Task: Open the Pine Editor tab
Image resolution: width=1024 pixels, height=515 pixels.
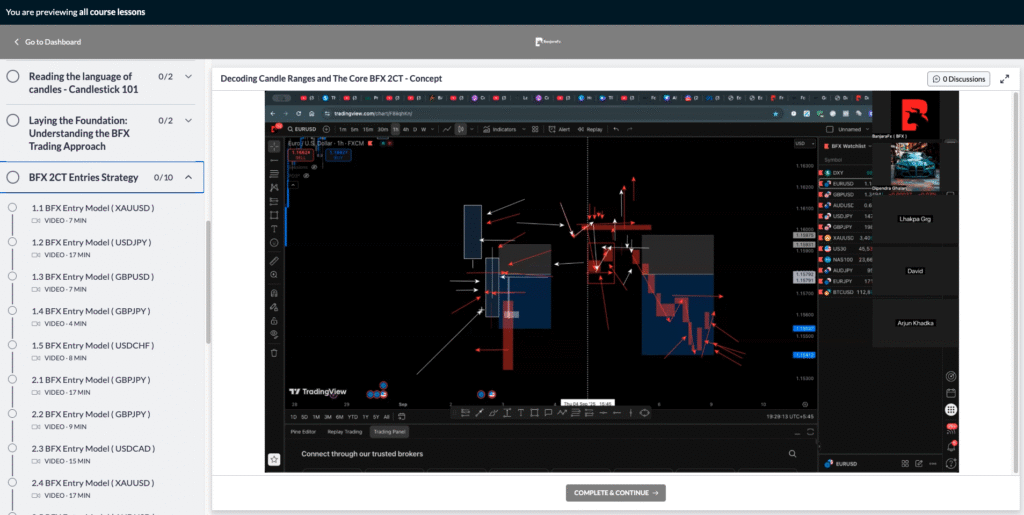Action: [303, 432]
